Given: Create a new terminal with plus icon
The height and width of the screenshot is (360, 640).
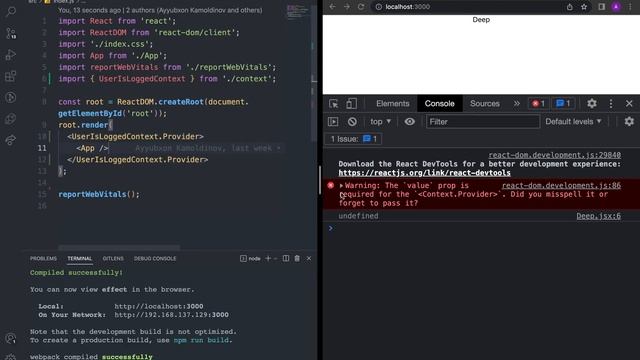Looking at the screenshot, I should coord(268,258).
